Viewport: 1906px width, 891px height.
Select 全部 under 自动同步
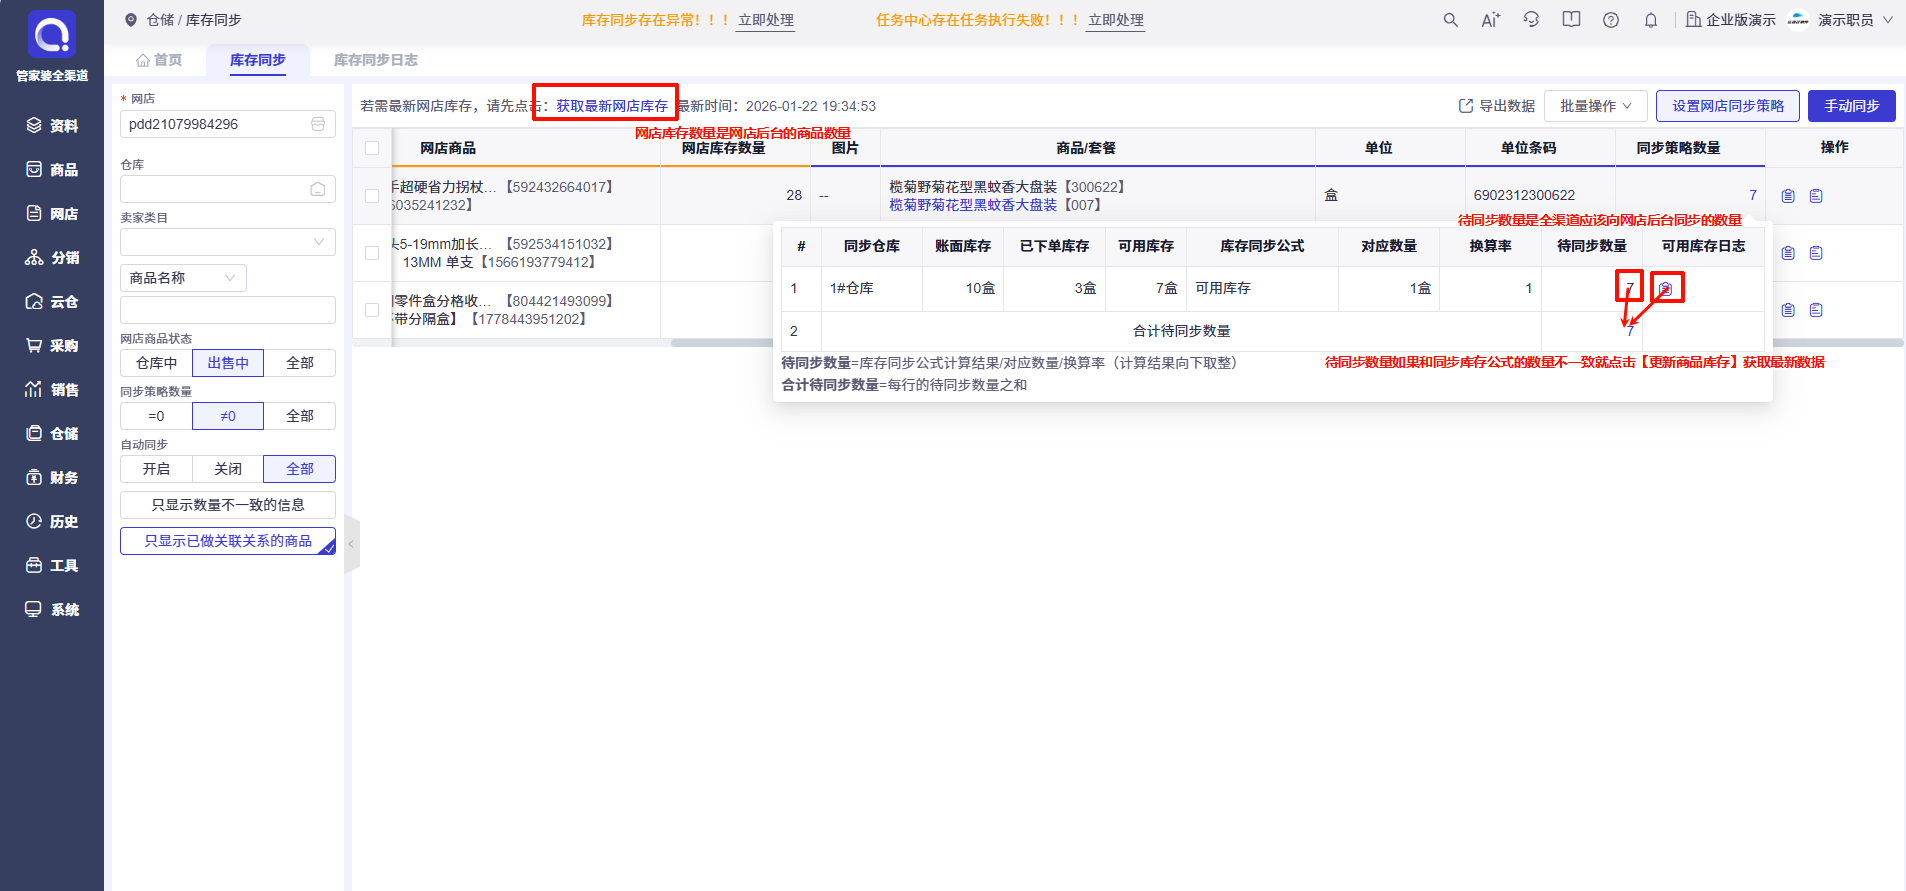pyautogui.click(x=300, y=469)
